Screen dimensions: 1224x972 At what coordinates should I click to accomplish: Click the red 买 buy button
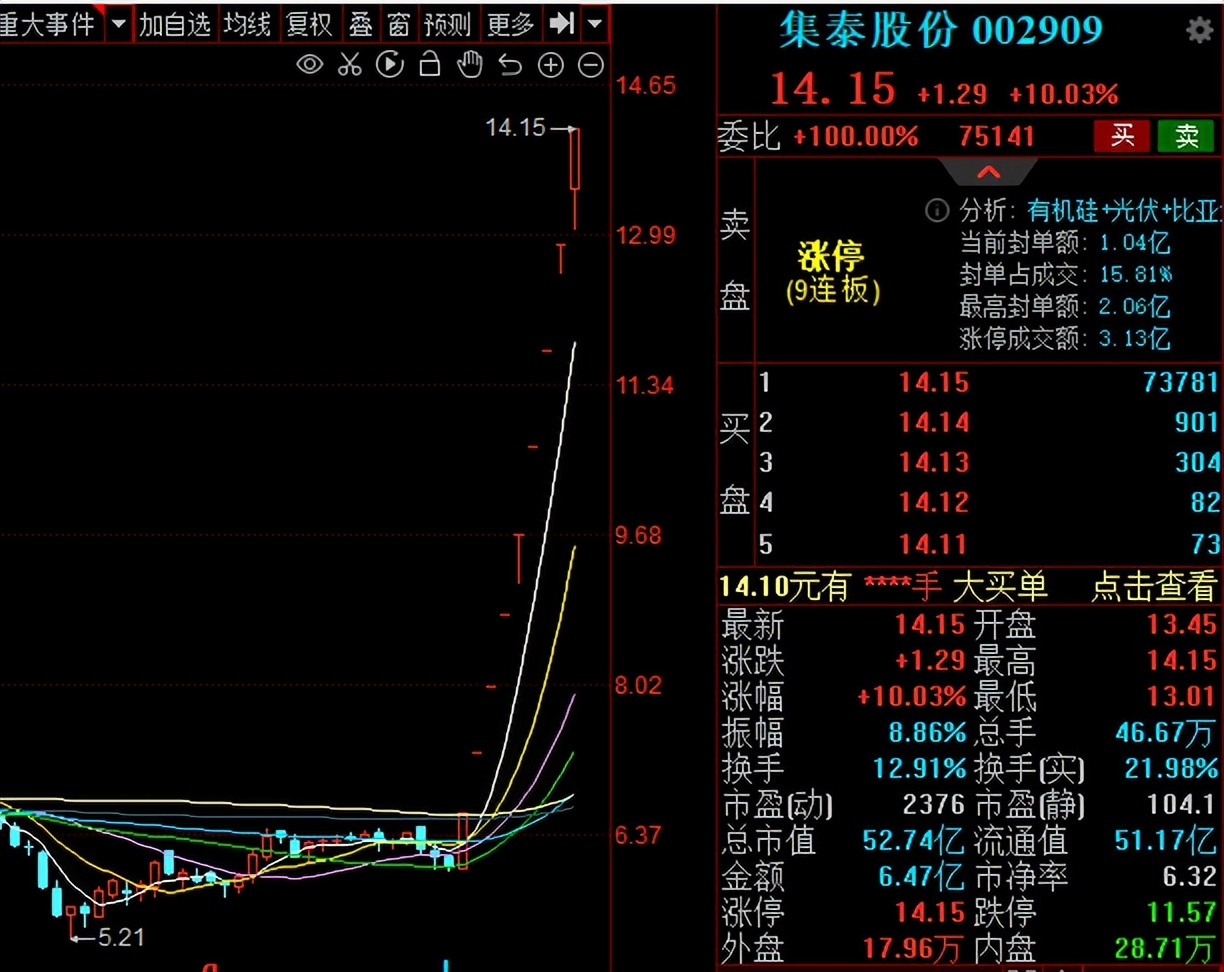1123,136
